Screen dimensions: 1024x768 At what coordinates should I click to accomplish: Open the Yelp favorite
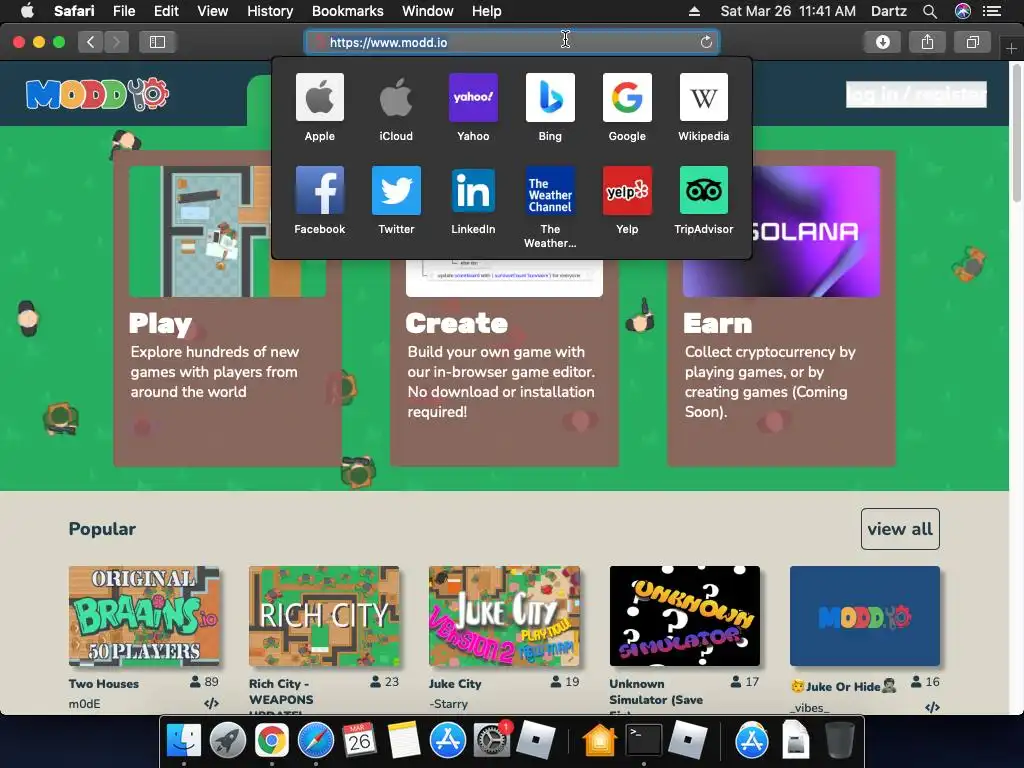click(x=627, y=190)
